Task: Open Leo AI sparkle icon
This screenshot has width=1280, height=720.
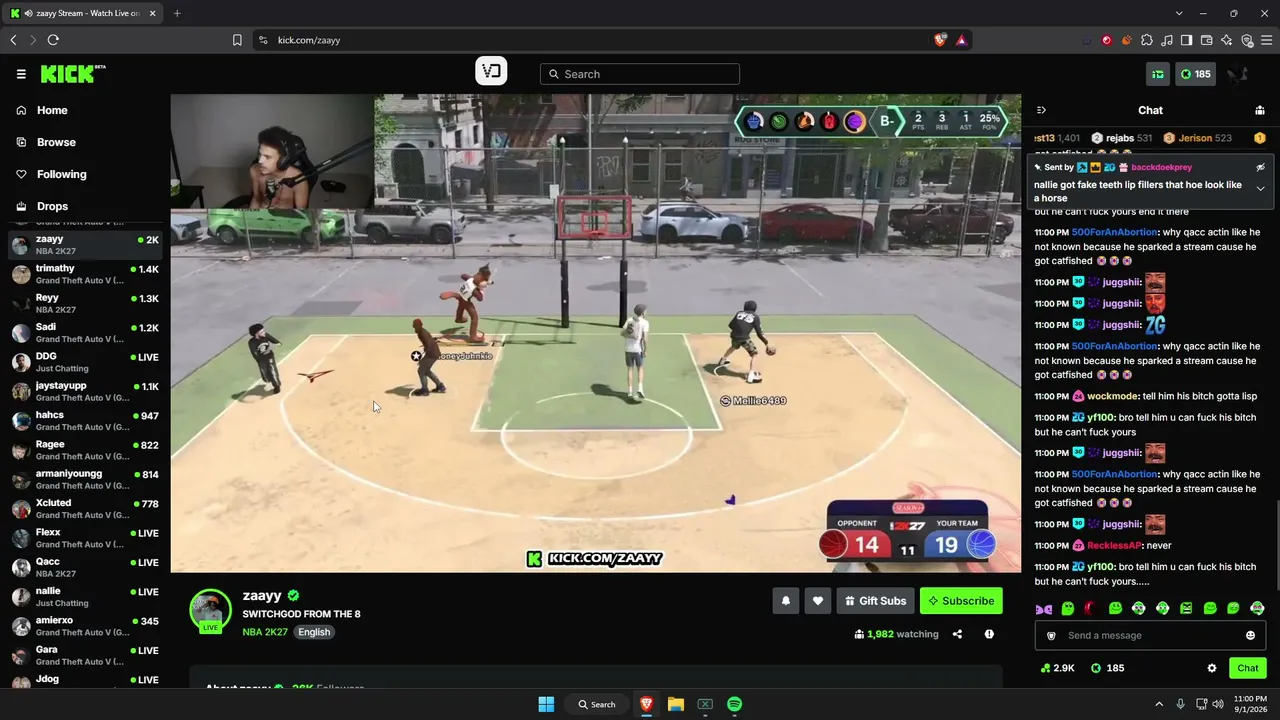Action: click(x=1227, y=40)
